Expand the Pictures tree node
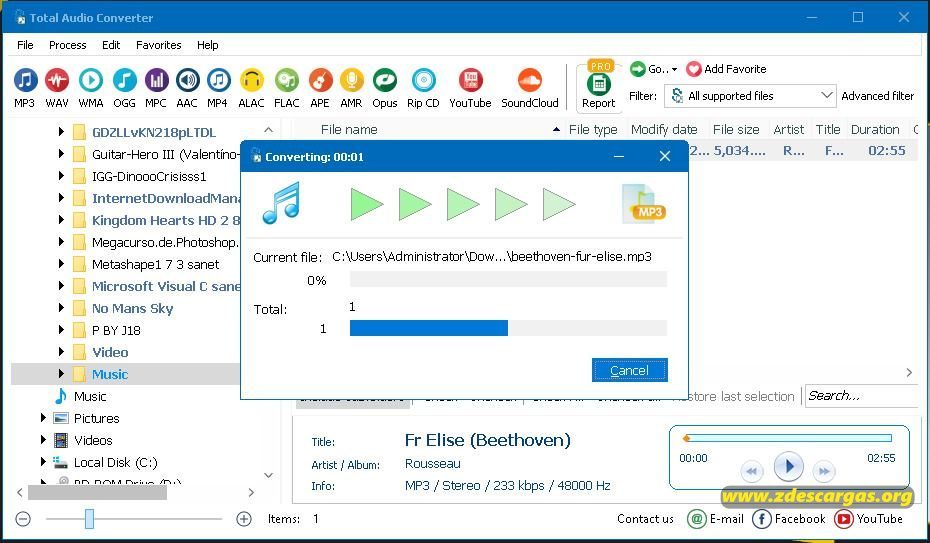 pyautogui.click(x=43, y=418)
